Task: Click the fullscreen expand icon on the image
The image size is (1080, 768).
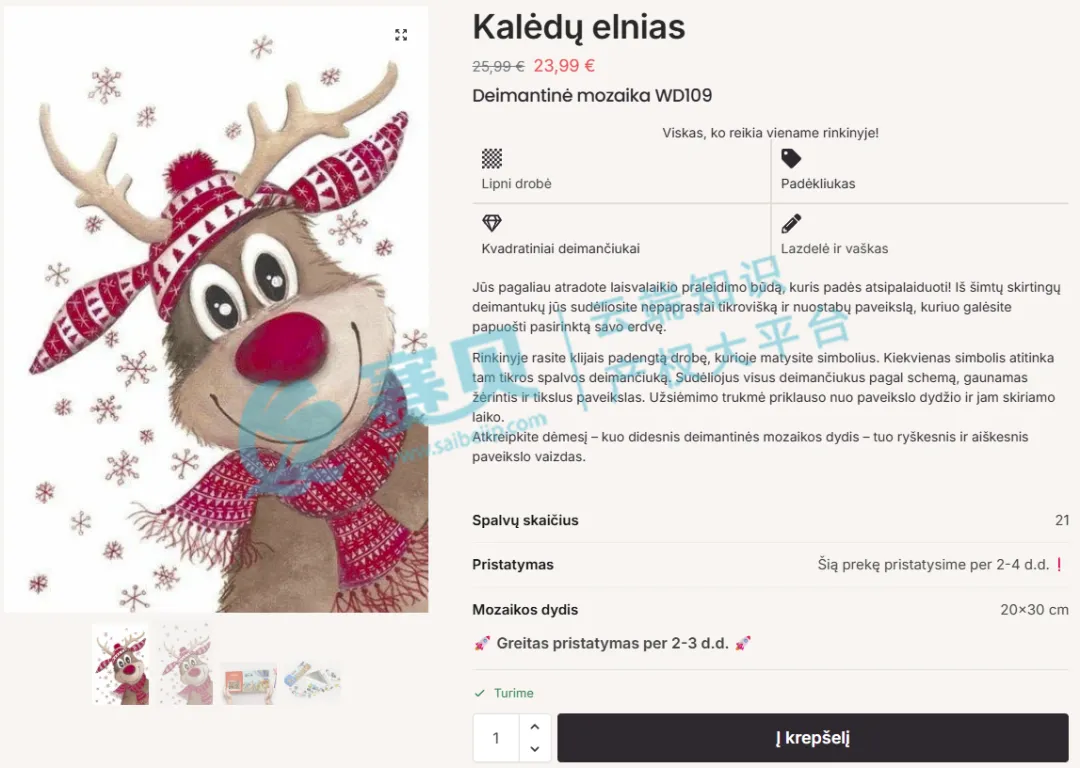Action: (401, 34)
